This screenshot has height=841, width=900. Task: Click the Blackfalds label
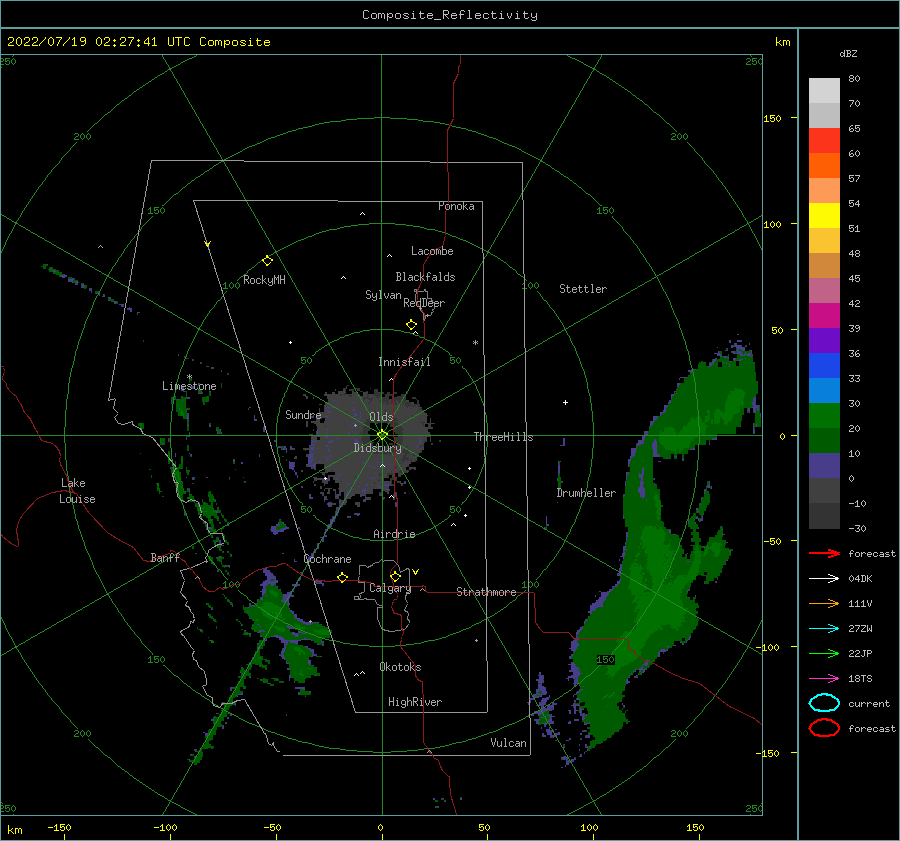tap(425, 277)
